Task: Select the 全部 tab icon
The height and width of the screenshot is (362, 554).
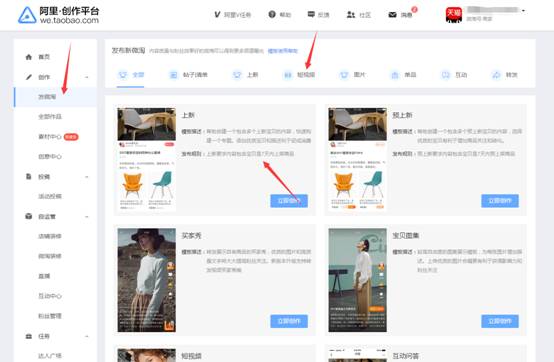Action: click(x=123, y=75)
